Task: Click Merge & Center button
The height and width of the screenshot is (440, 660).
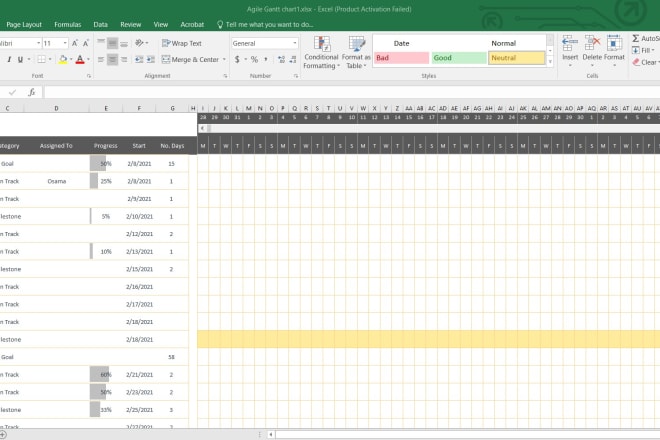Action: click(190, 59)
